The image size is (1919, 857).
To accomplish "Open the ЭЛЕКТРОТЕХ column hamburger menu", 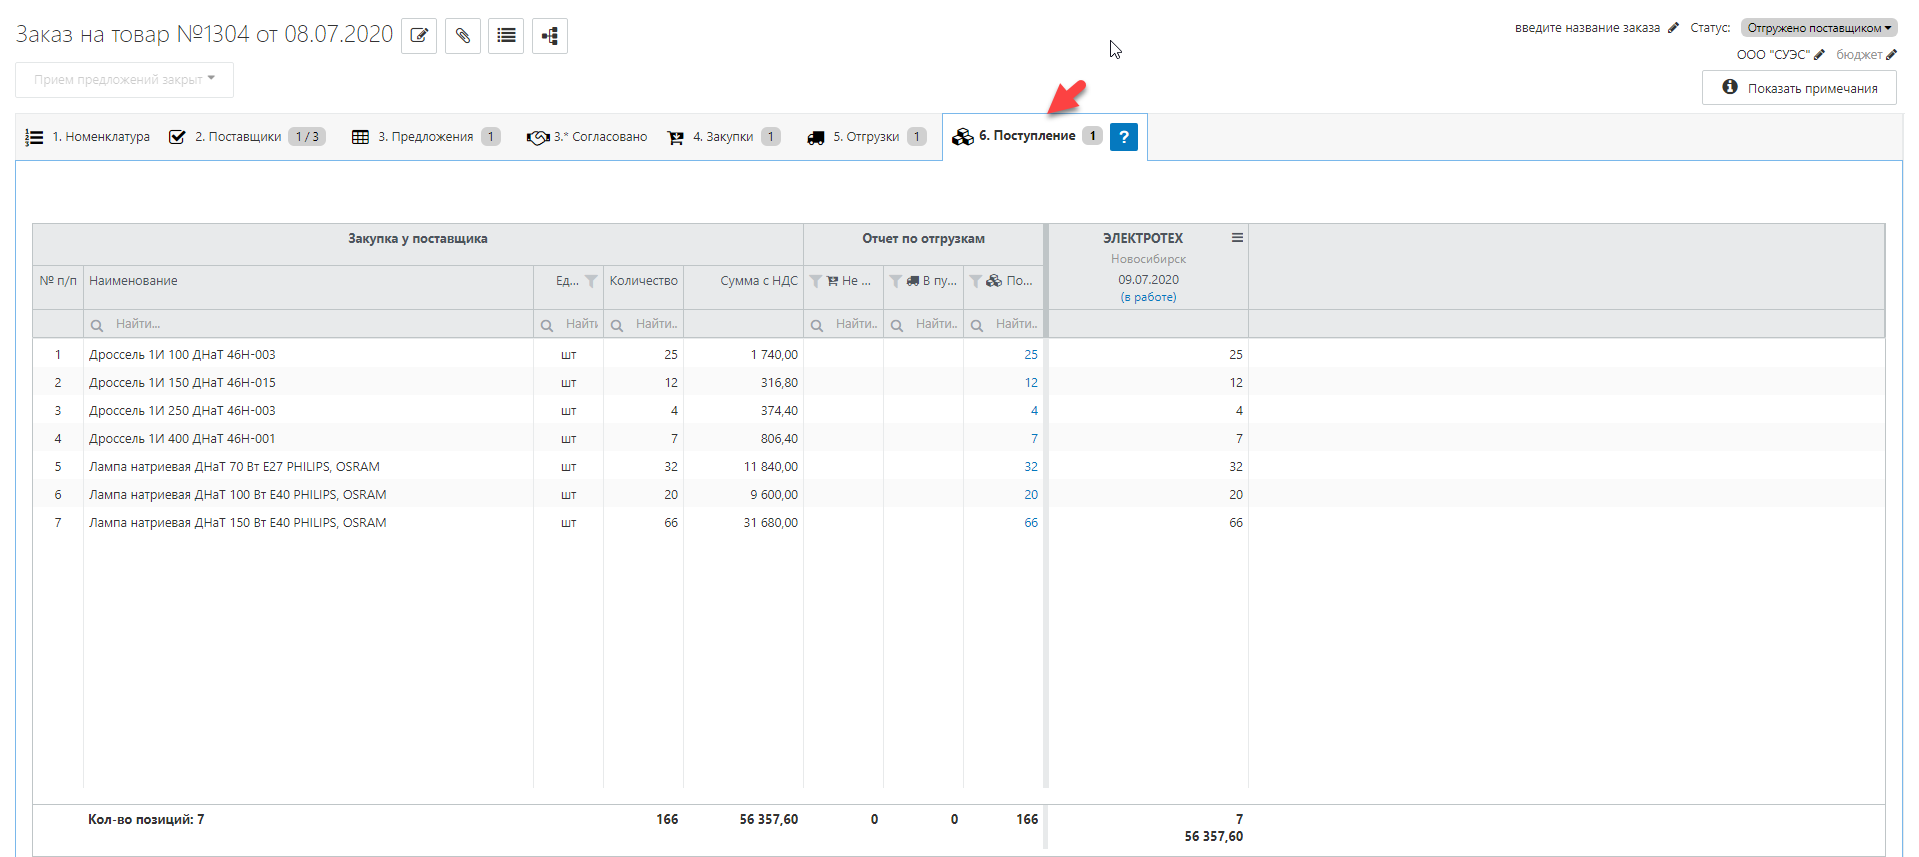I will tap(1237, 238).
